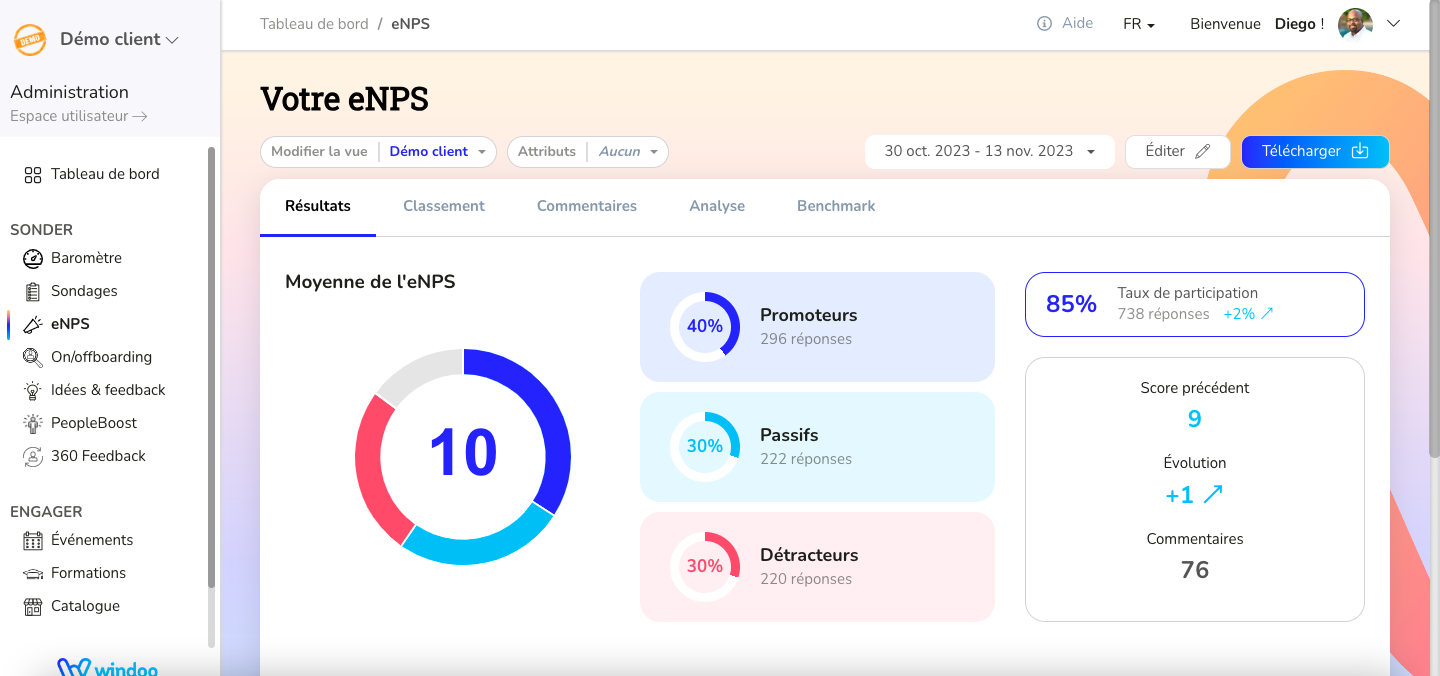Go to Tableau de bord breadcrumb
The height and width of the screenshot is (676, 1440).
(x=314, y=24)
